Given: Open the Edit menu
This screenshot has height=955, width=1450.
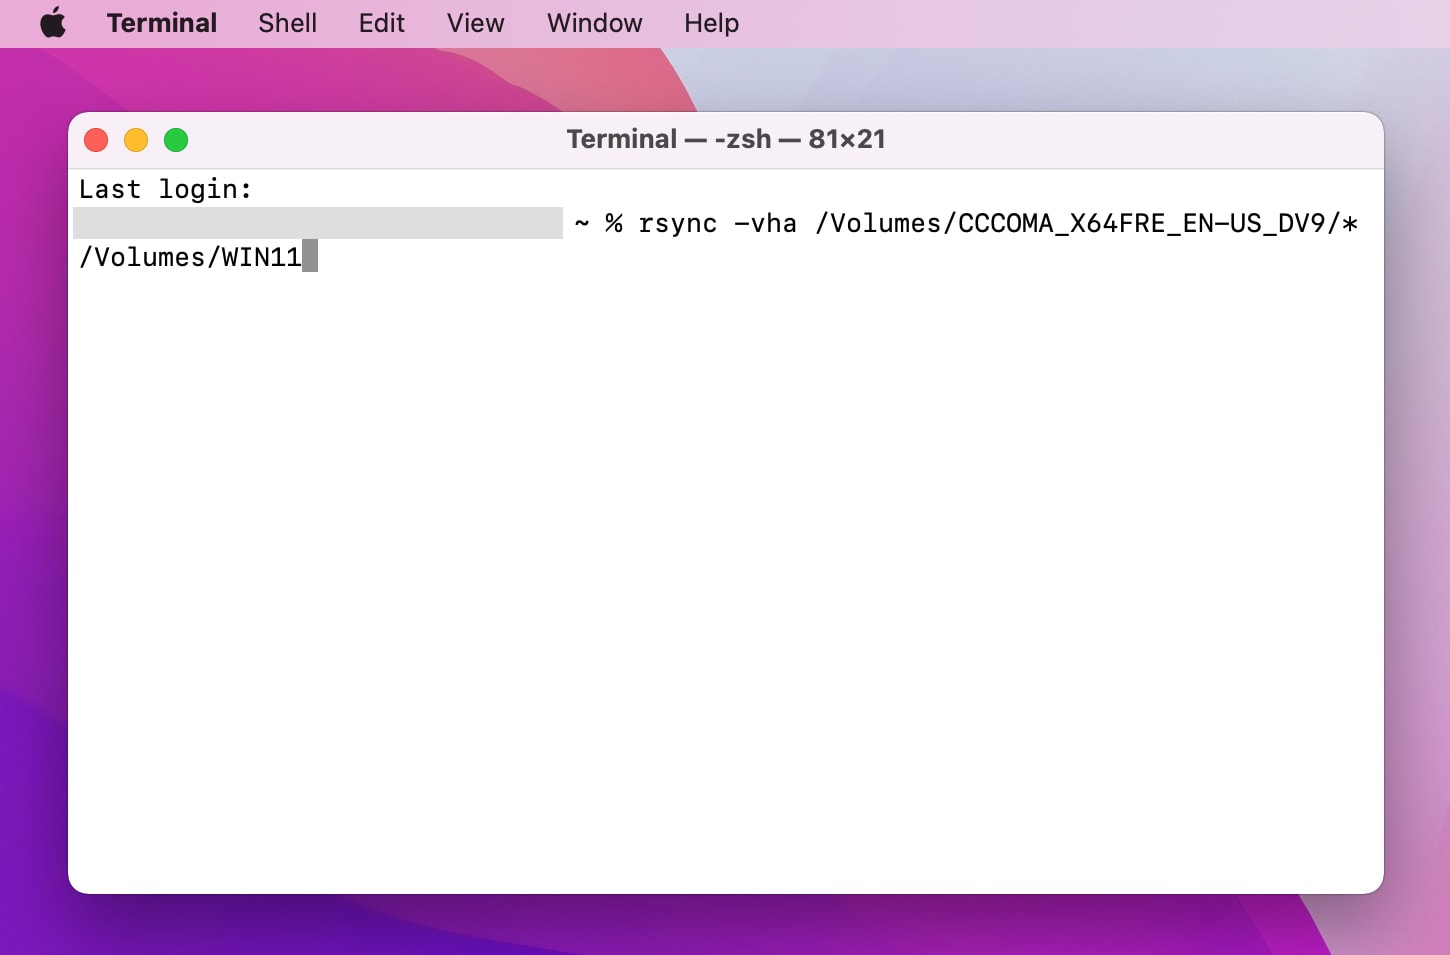Looking at the screenshot, I should [381, 22].
